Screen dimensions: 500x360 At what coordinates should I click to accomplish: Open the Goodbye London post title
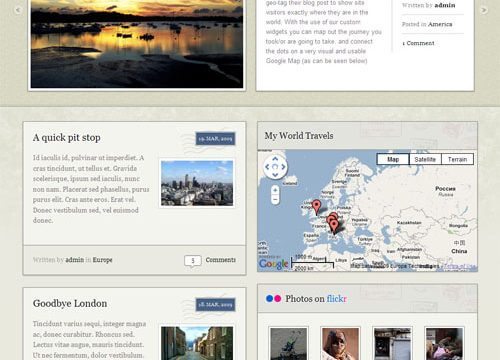click(70, 304)
